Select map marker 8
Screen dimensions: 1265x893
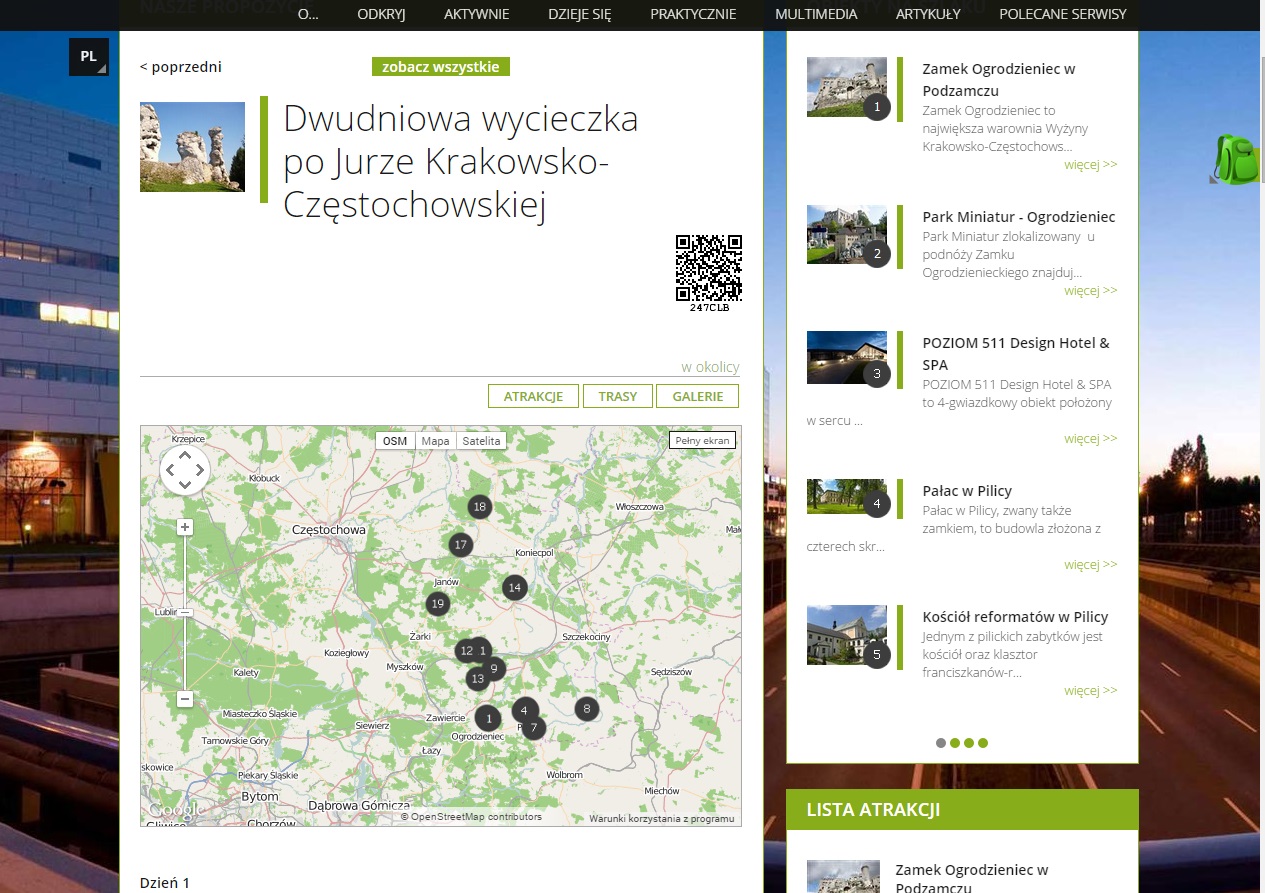tap(587, 709)
